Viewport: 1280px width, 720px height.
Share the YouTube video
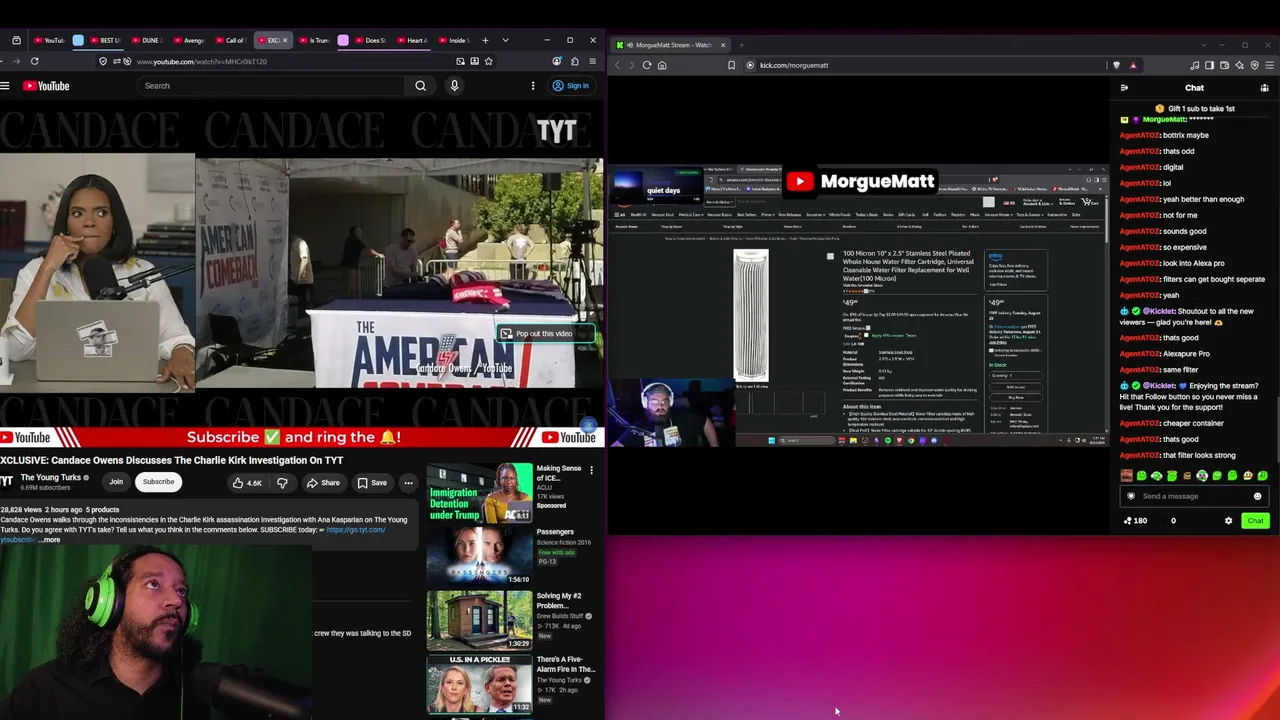pyautogui.click(x=323, y=483)
